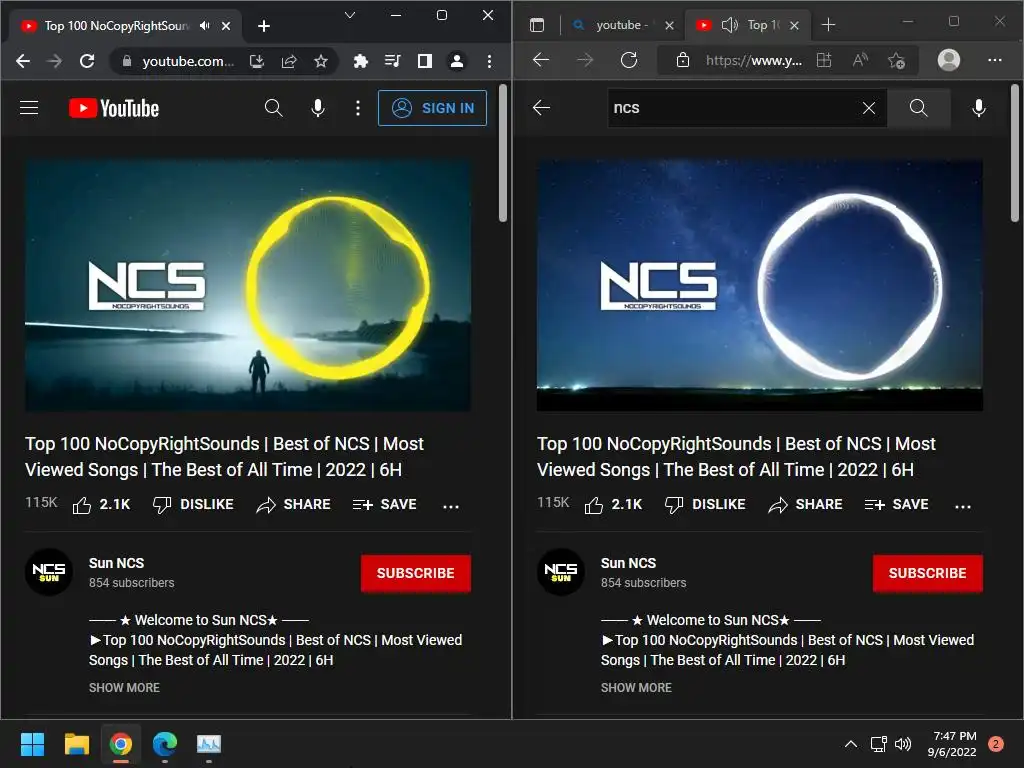Add page to Edge favorites star
This screenshot has height=768, width=1024.
[x=896, y=61]
